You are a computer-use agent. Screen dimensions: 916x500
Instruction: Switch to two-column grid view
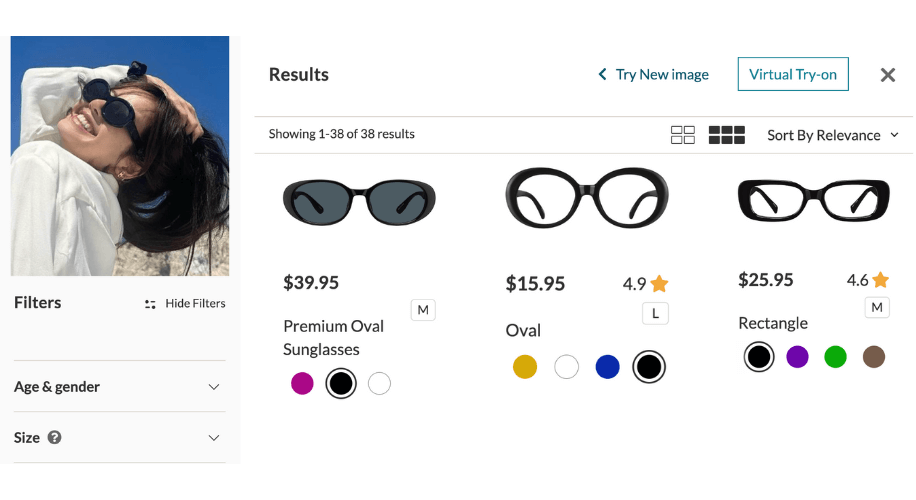[682, 135]
